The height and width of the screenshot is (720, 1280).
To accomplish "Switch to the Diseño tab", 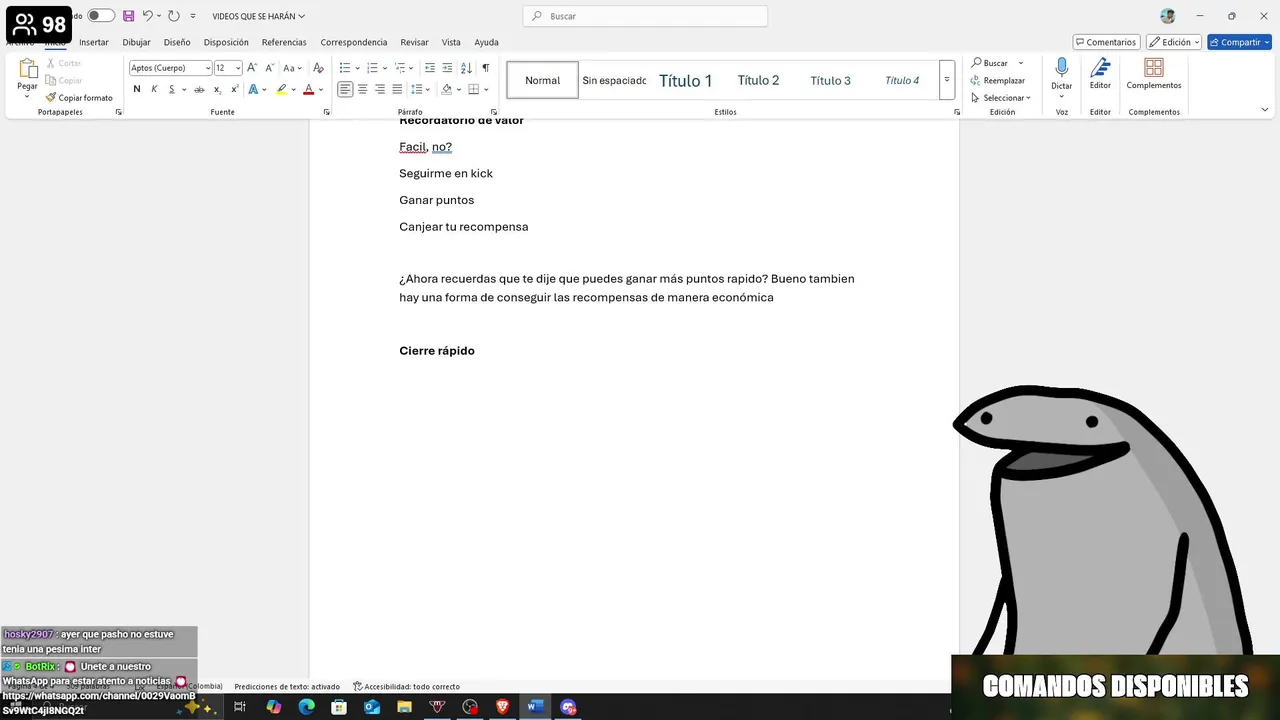I will point(177,42).
